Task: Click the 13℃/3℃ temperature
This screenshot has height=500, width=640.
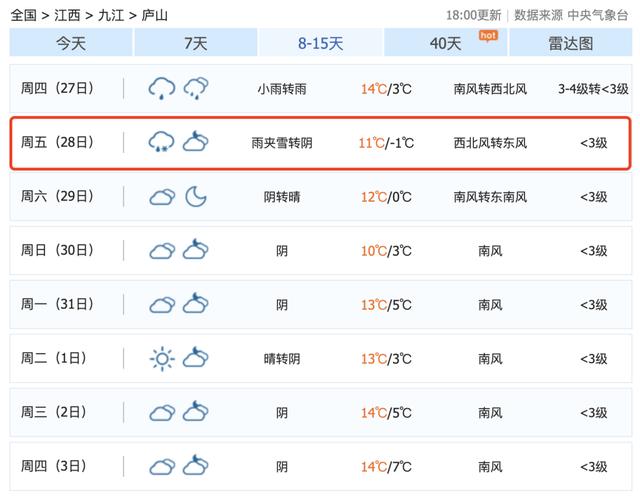Action: point(386,359)
